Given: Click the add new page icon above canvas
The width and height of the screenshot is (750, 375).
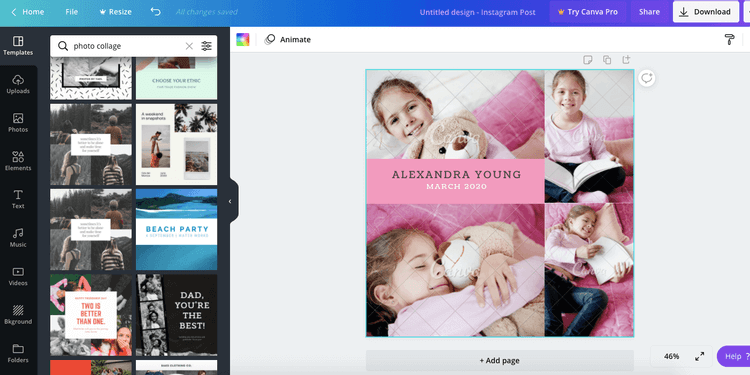Looking at the screenshot, I should coord(626,60).
